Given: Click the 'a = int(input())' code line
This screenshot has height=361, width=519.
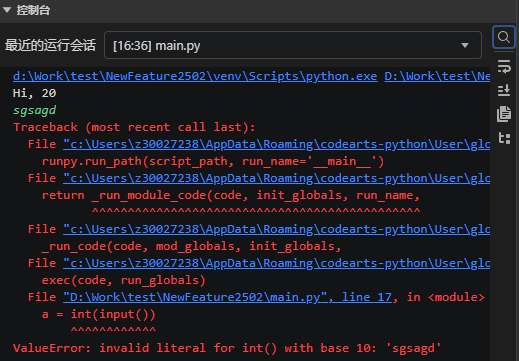Looking at the screenshot, I should 99,314.
